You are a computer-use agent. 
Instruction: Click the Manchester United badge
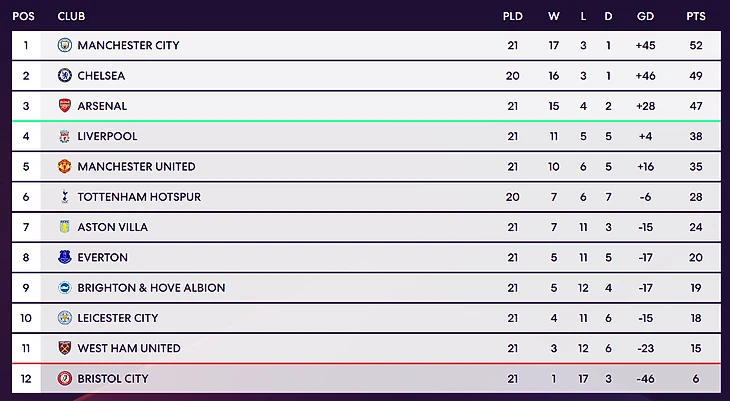pos(65,167)
